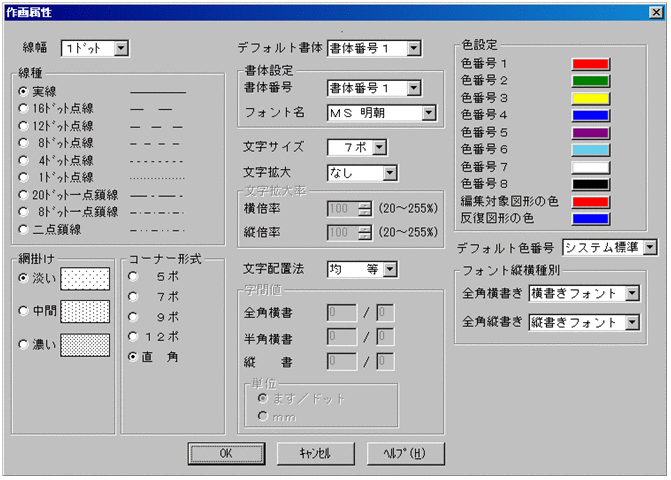671x480 pixels.
Task: Select the 20ドット一点鎖線 line type
Action: (x=23, y=195)
